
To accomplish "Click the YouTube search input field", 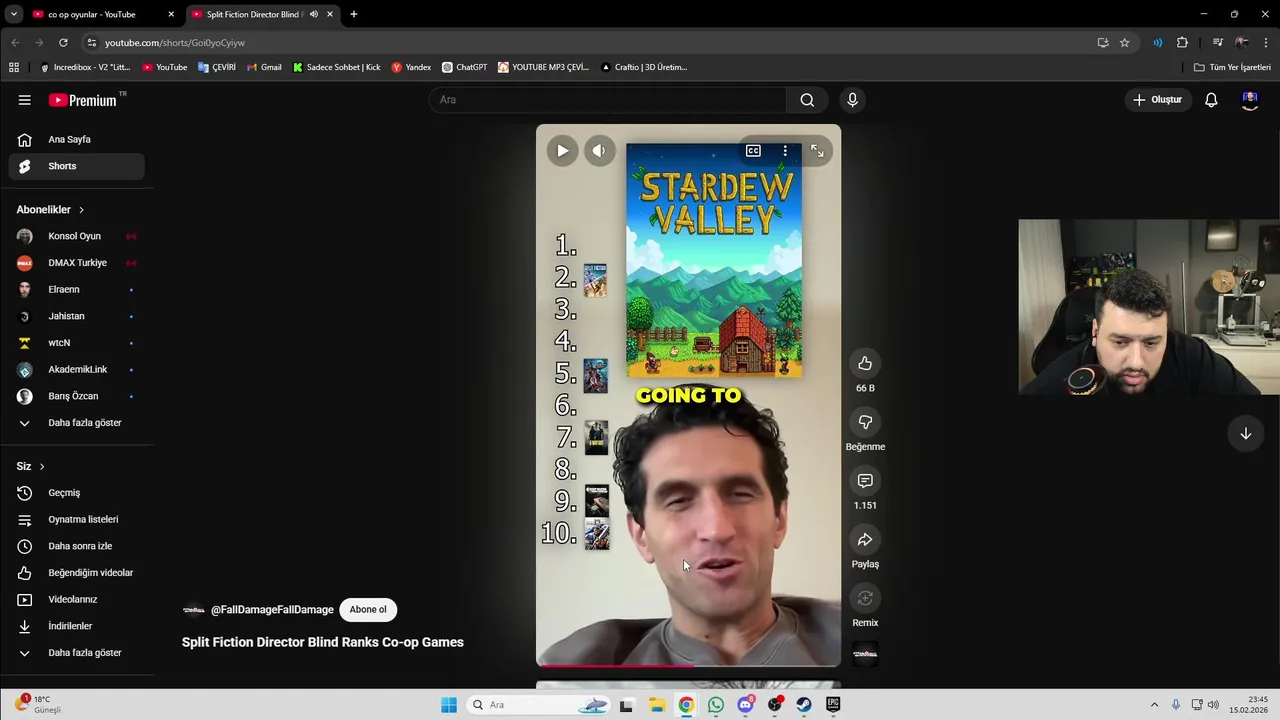I will point(608,100).
